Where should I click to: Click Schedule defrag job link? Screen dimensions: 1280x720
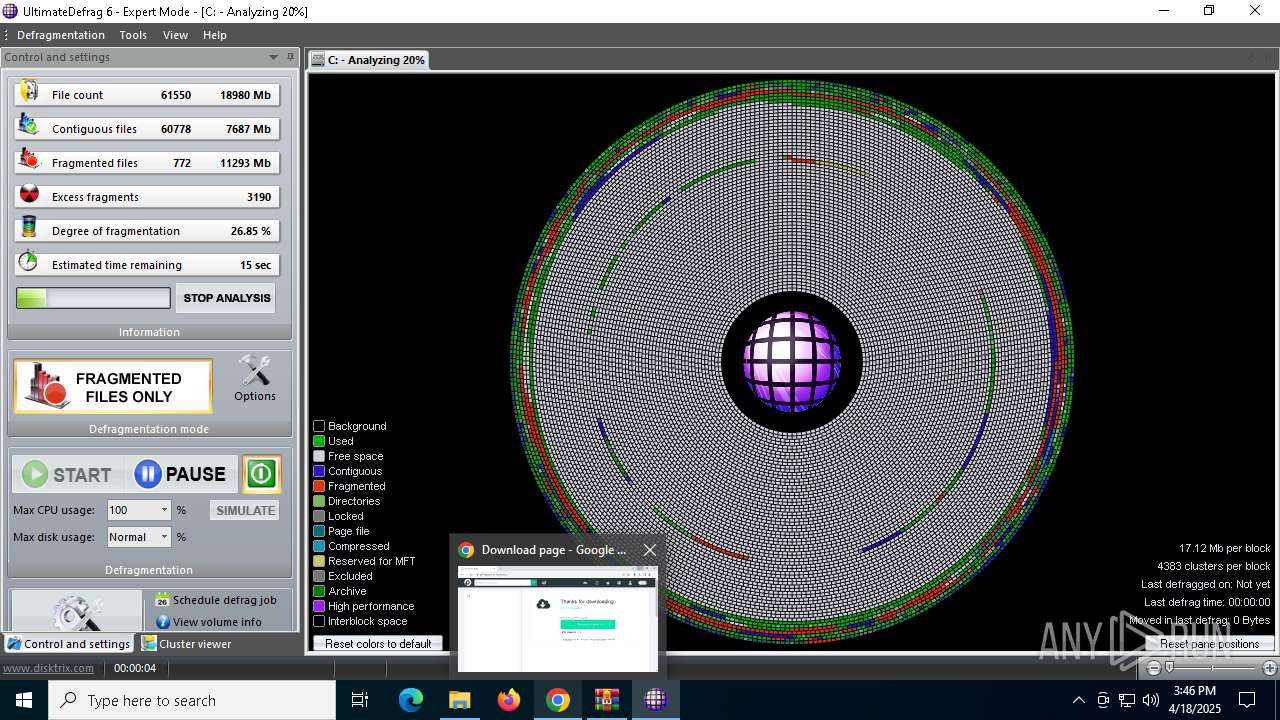click(224, 600)
